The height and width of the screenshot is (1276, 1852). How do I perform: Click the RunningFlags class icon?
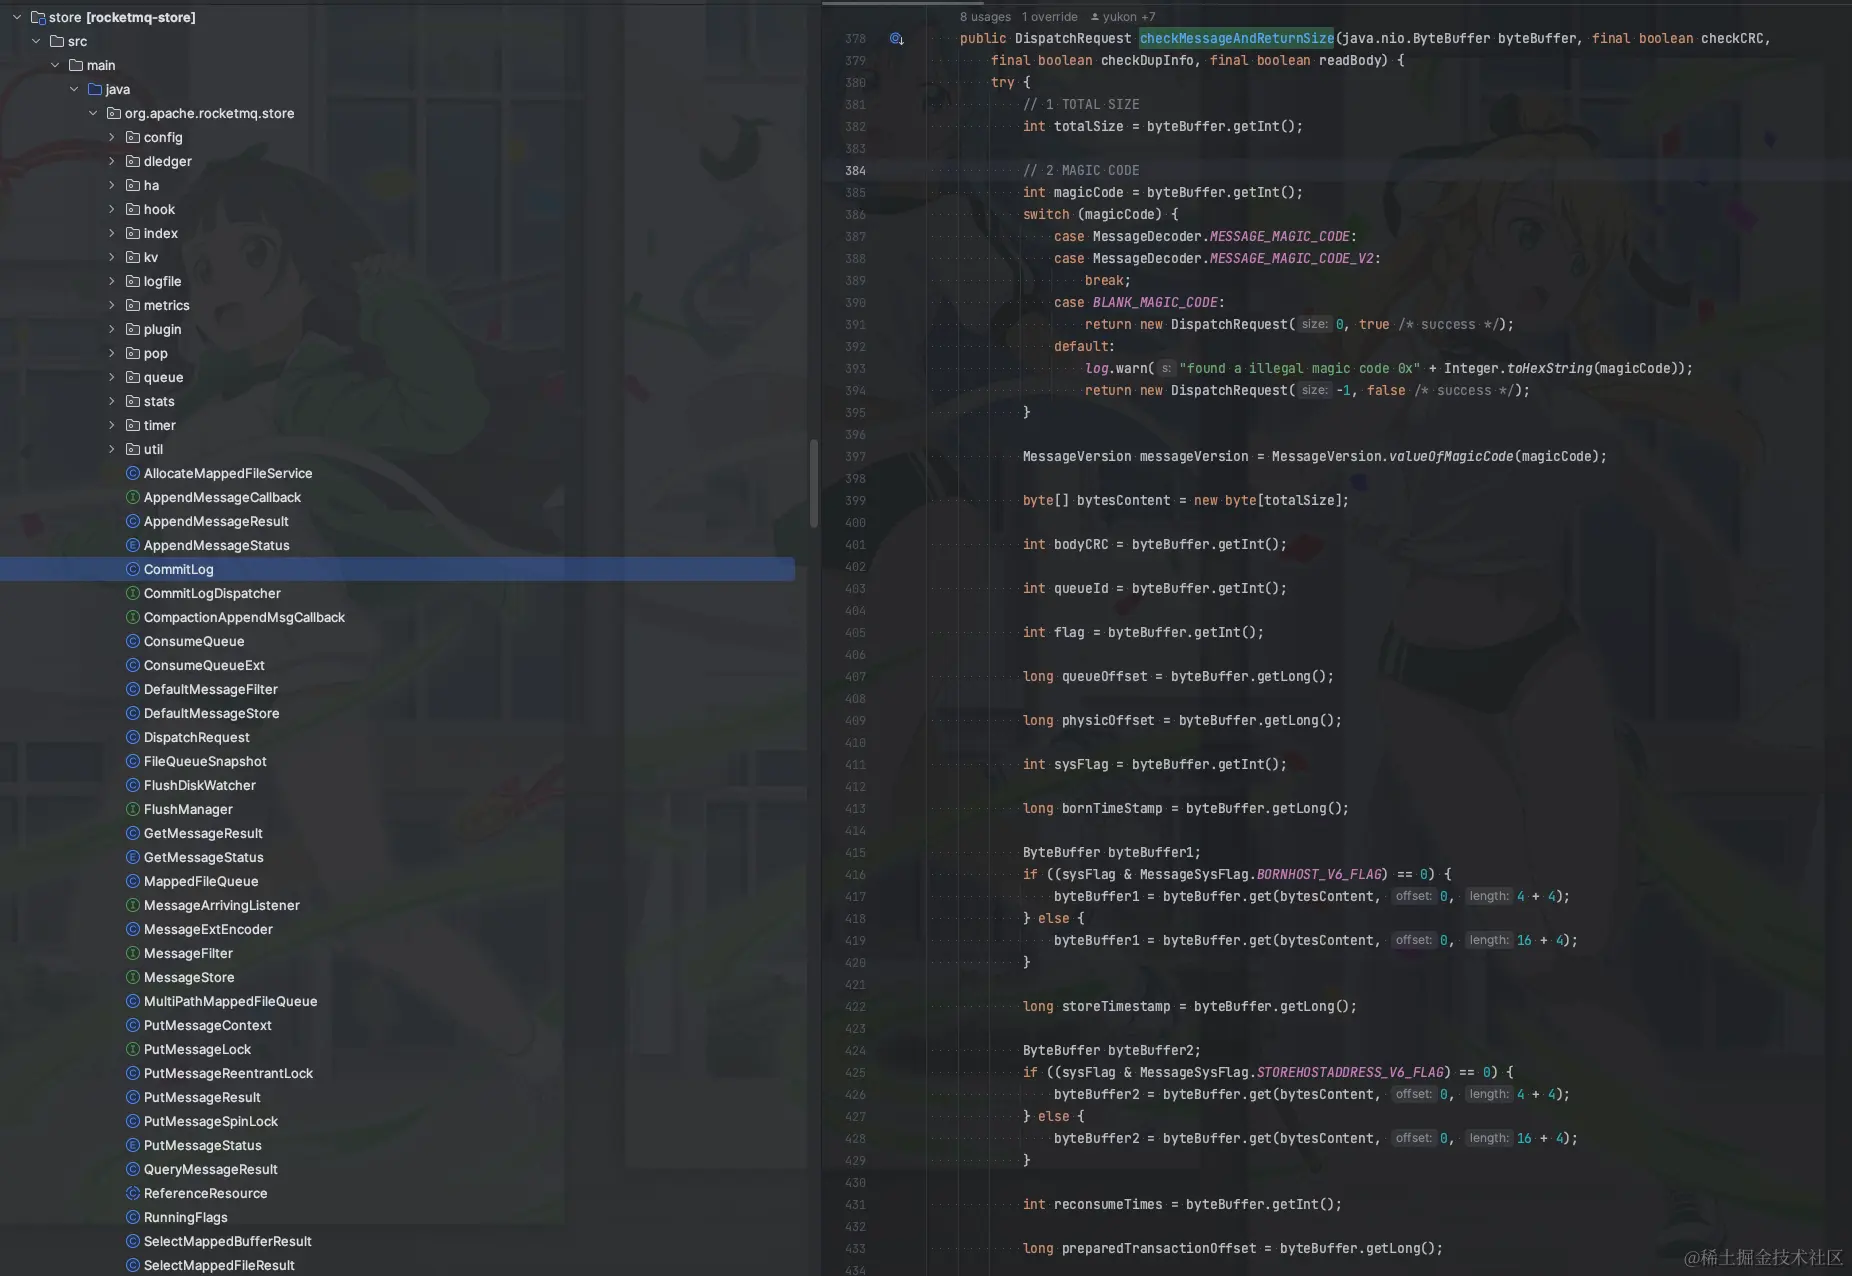click(132, 1217)
